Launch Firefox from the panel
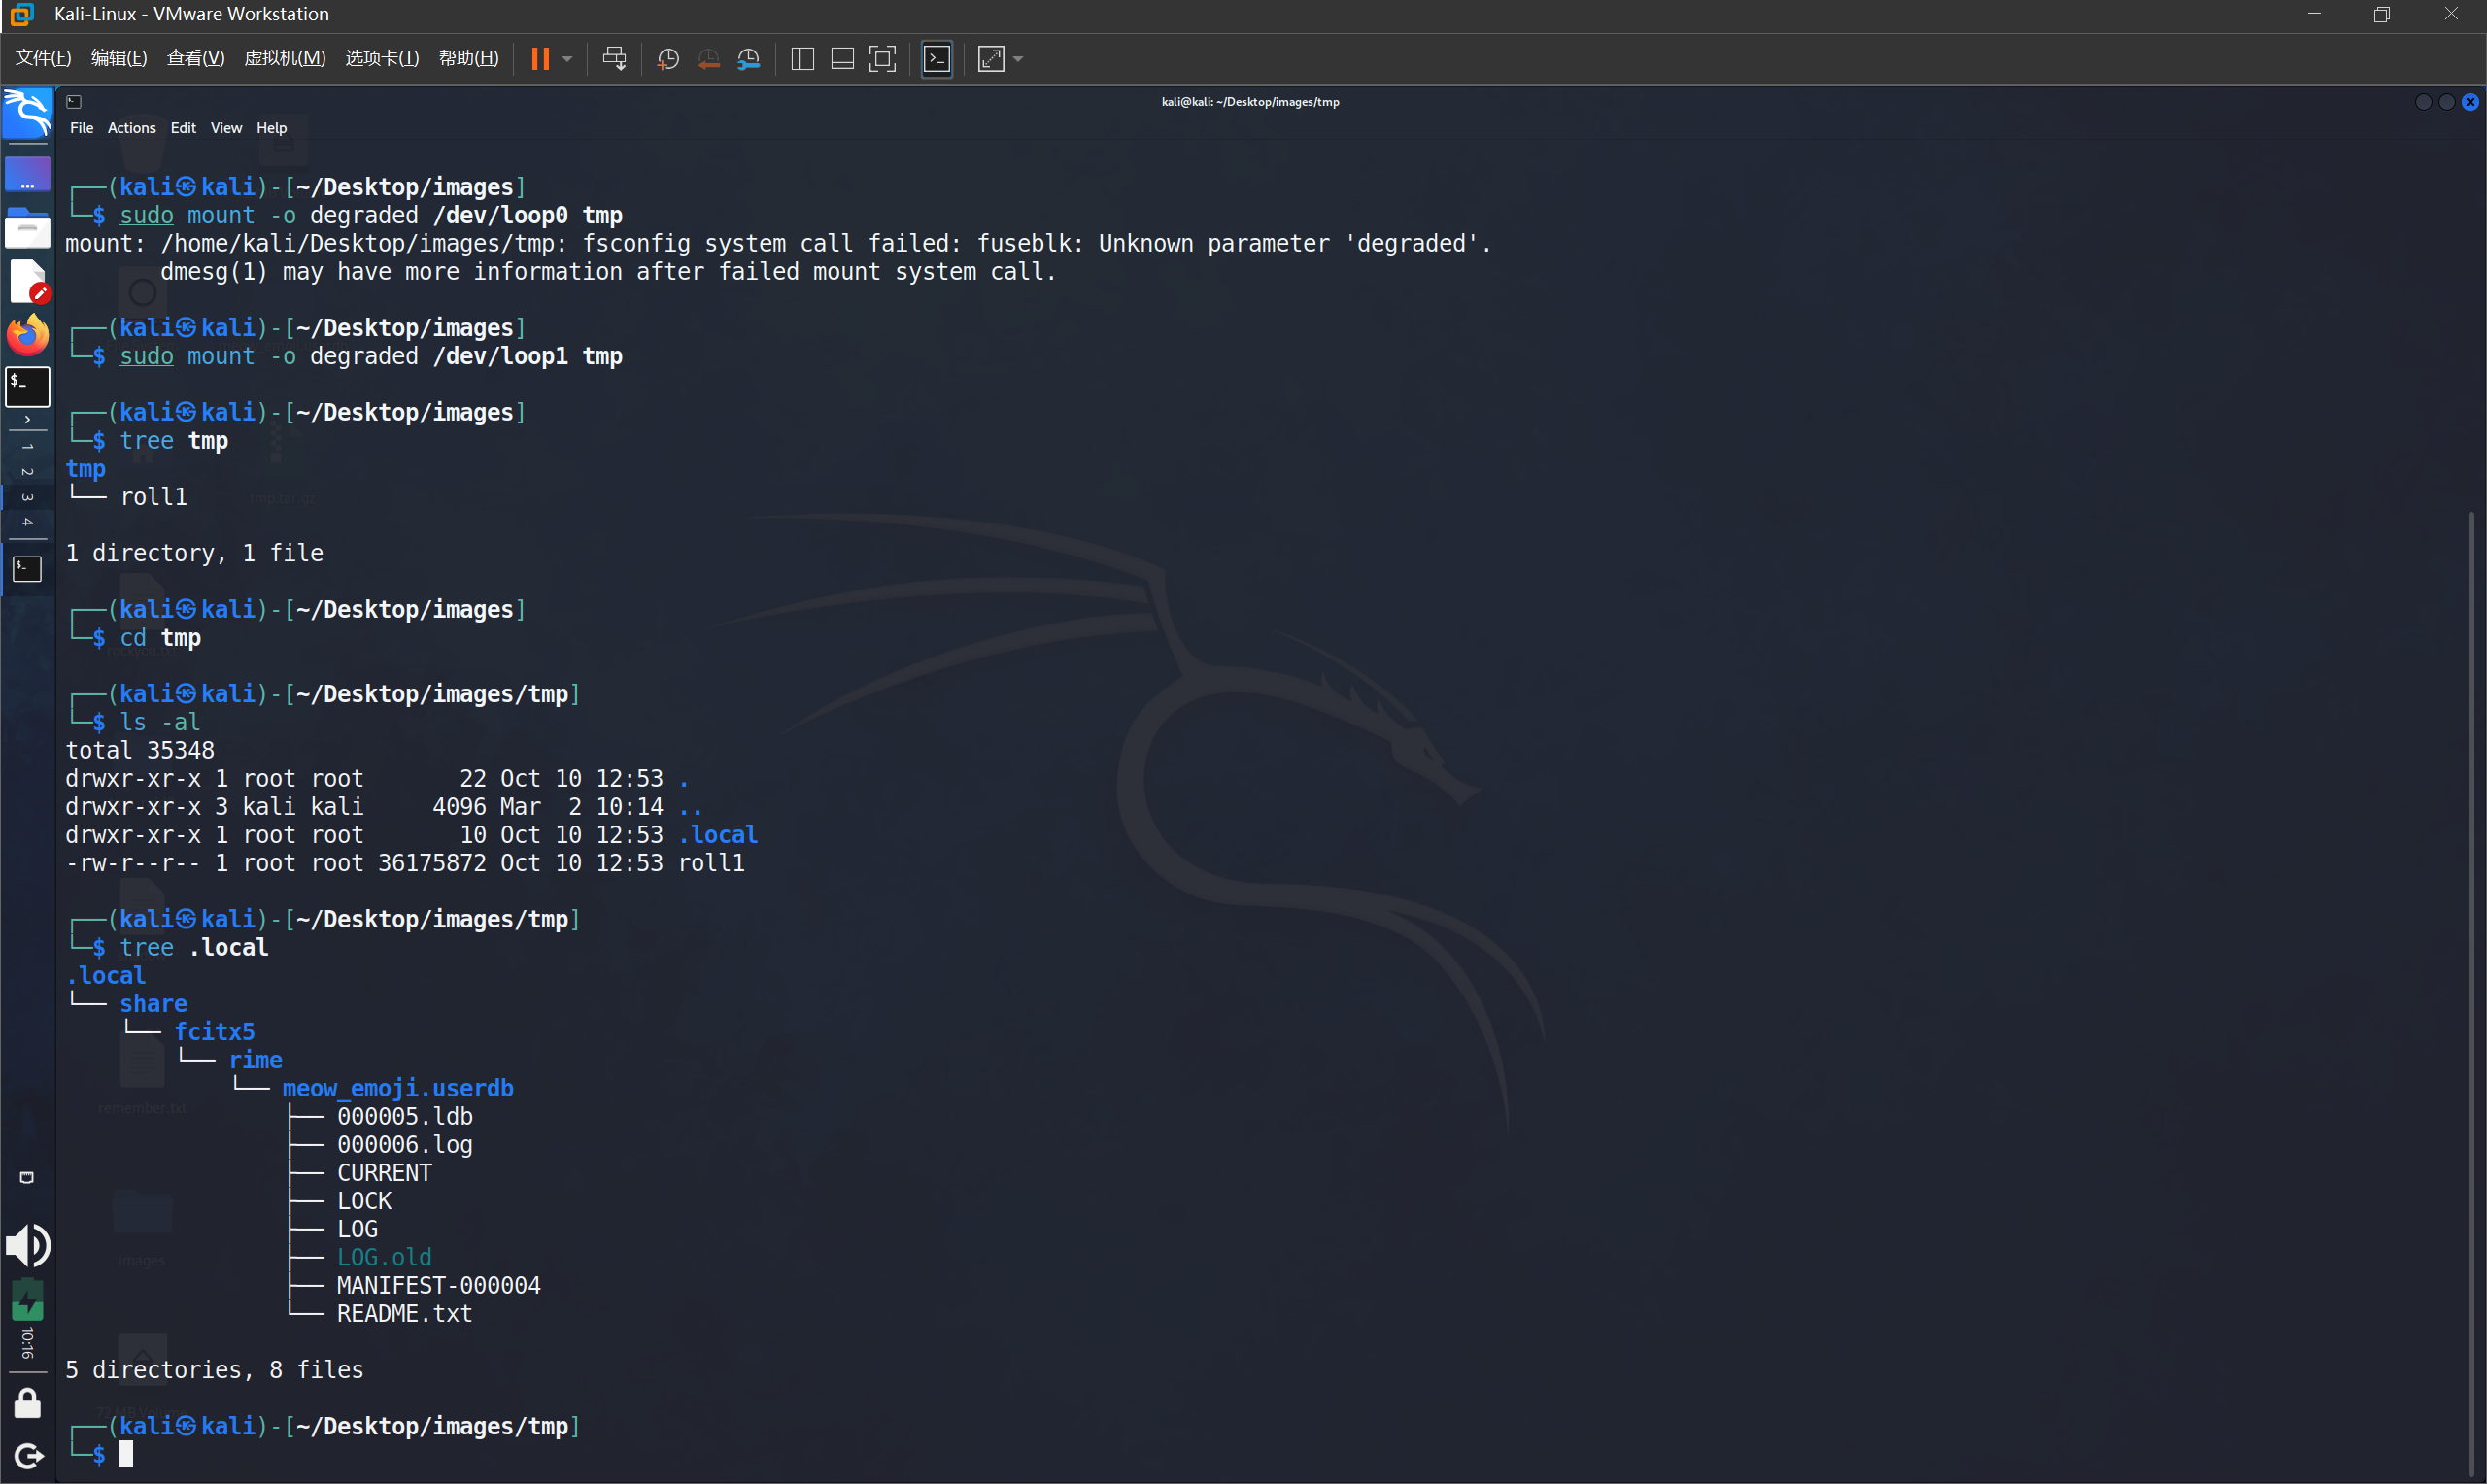Screen dimensions: 2487x1484 27,335
